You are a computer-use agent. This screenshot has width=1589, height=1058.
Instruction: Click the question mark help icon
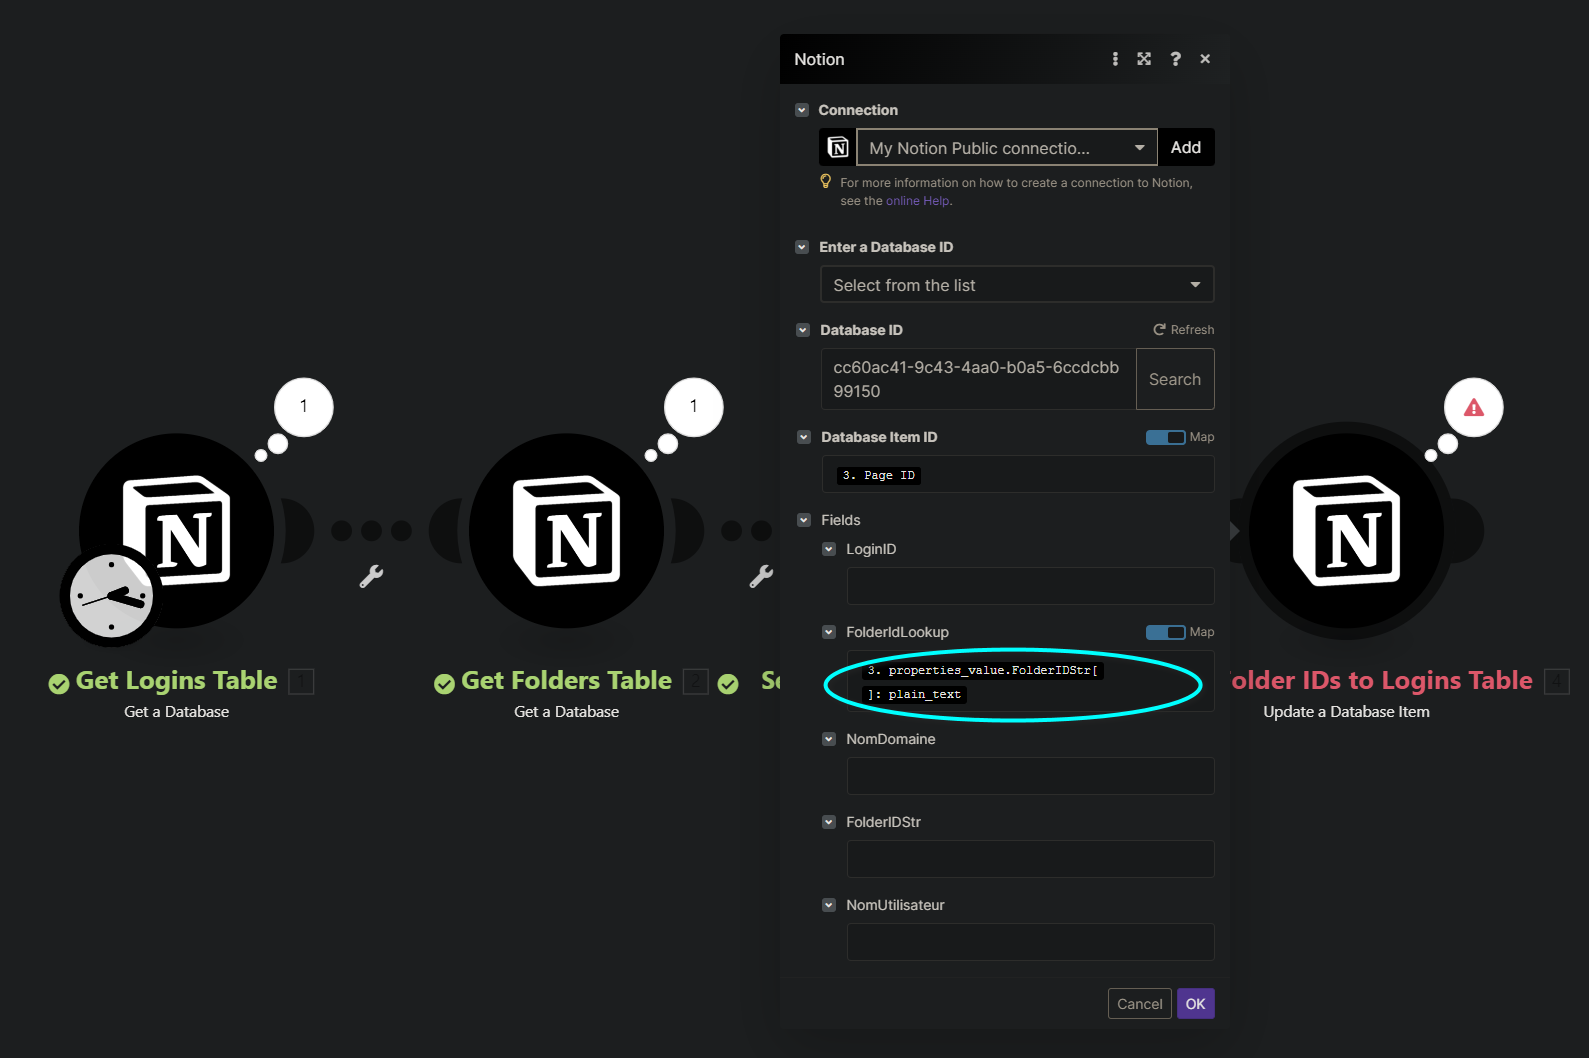[1175, 59]
